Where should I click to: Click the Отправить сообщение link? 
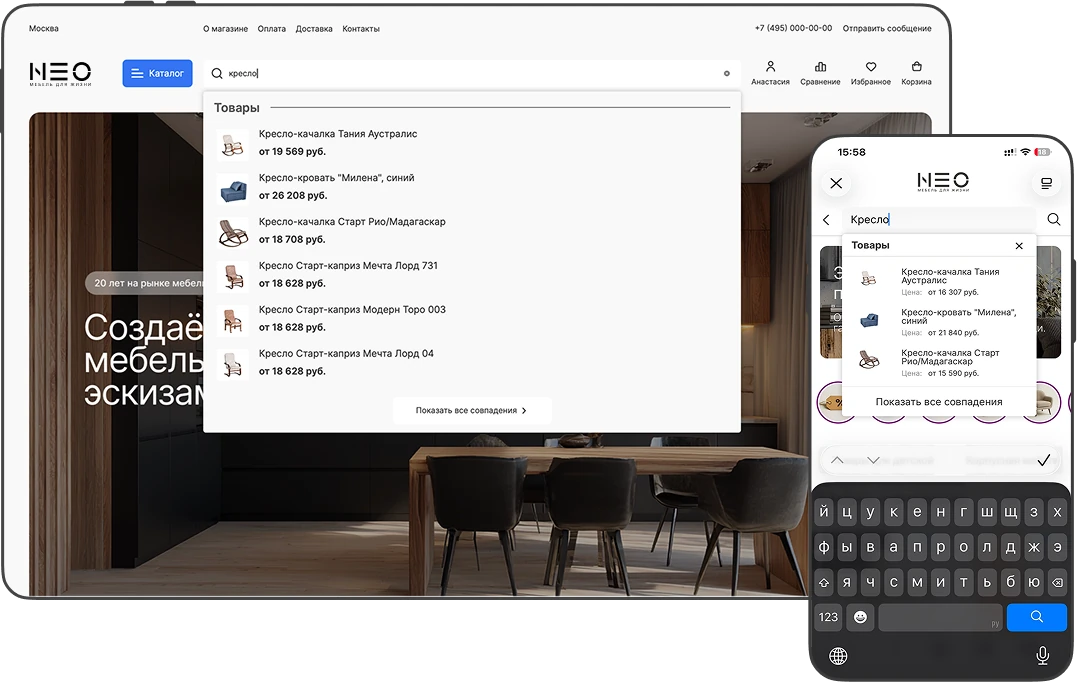point(887,28)
